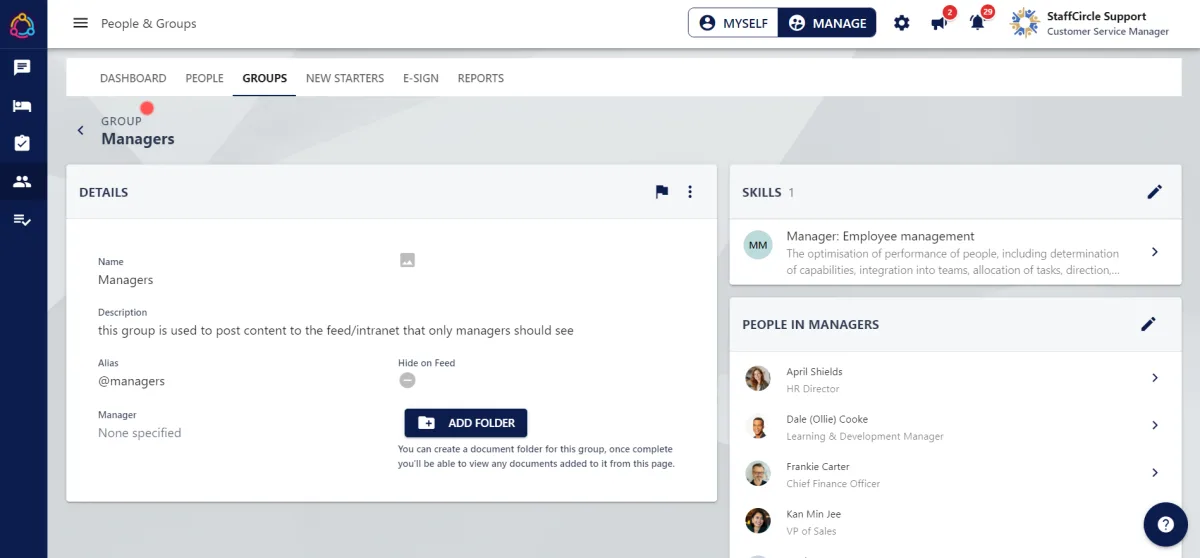Click the People & Groups page title
This screenshot has height=558, width=1200.
[149, 23]
